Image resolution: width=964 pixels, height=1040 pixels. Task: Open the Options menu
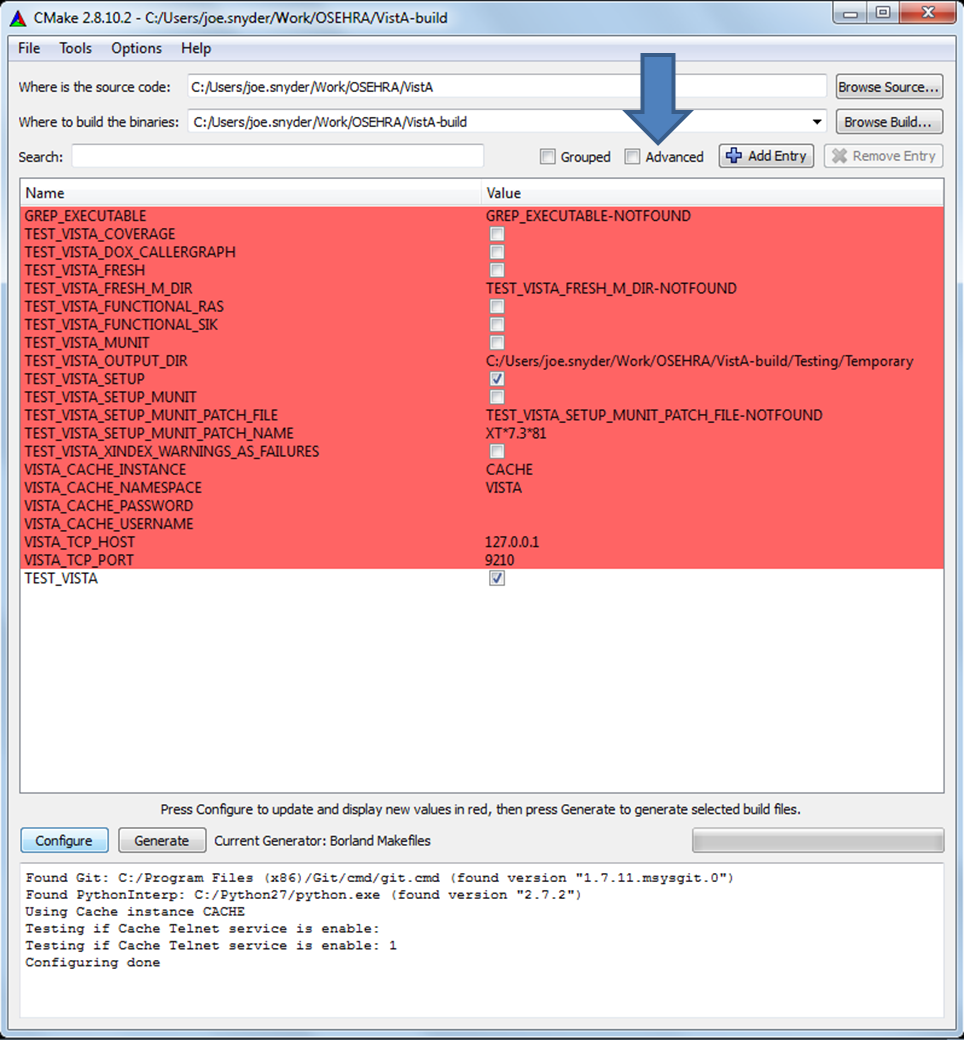tap(136, 48)
